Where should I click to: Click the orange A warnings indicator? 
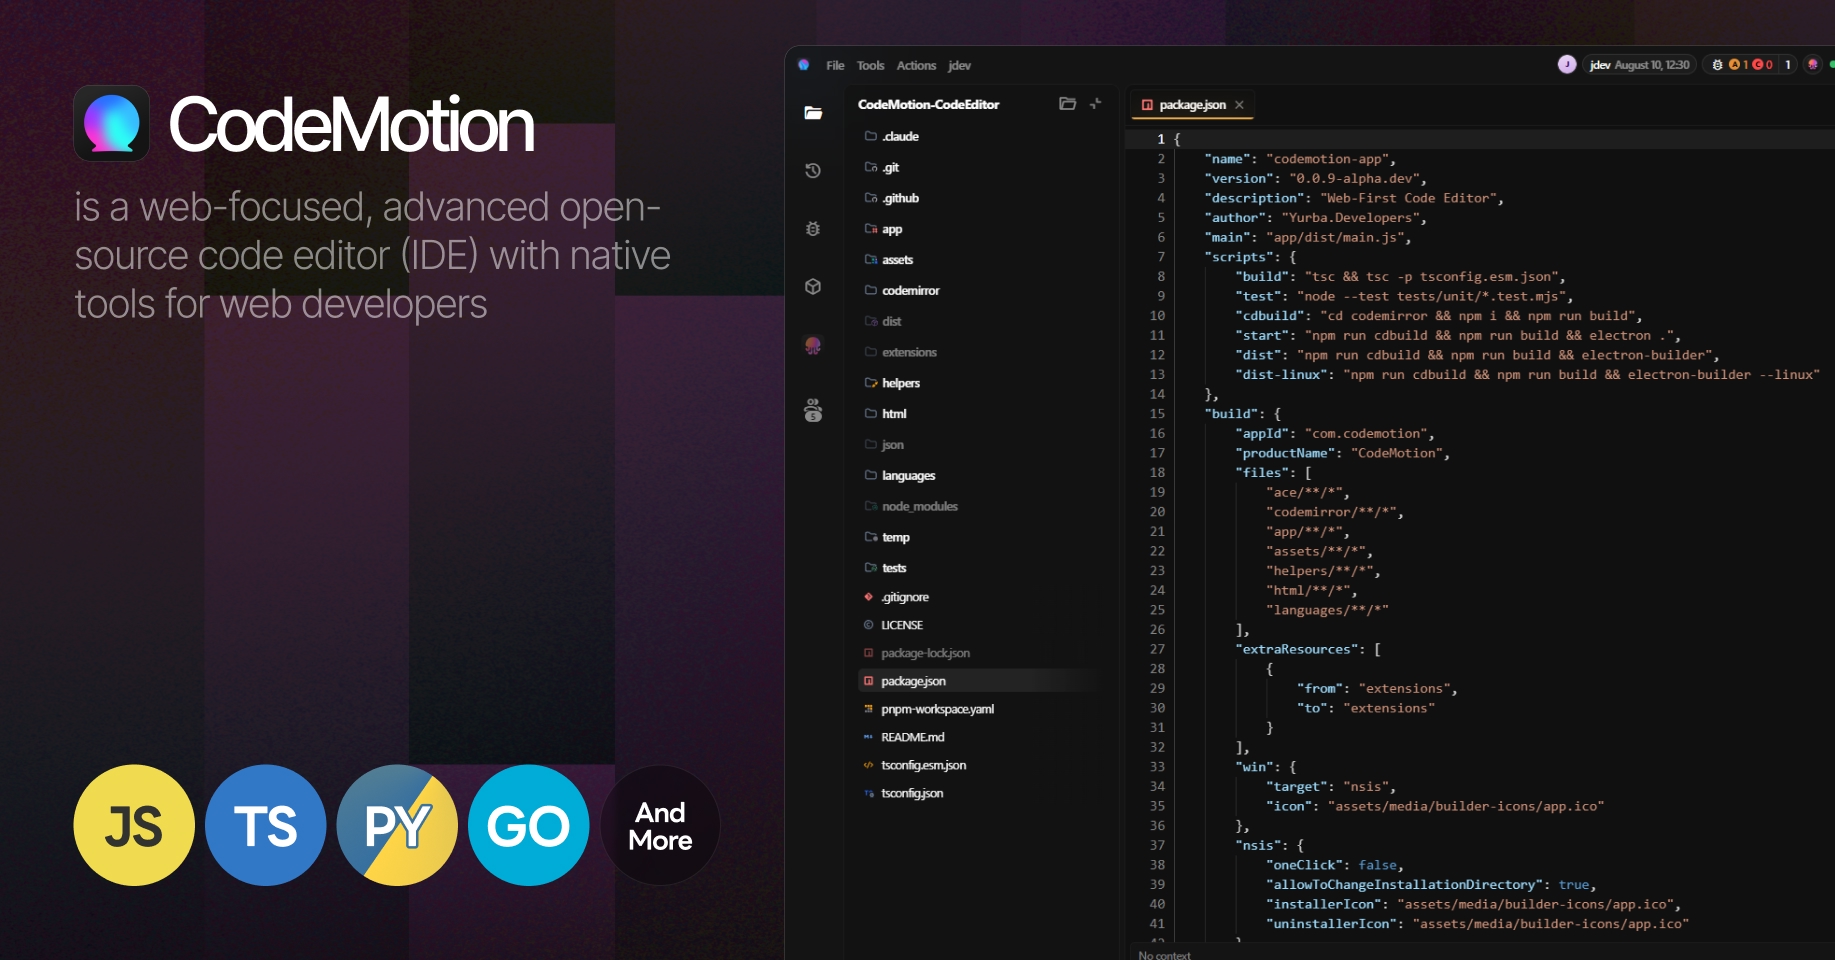pos(1735,65)
